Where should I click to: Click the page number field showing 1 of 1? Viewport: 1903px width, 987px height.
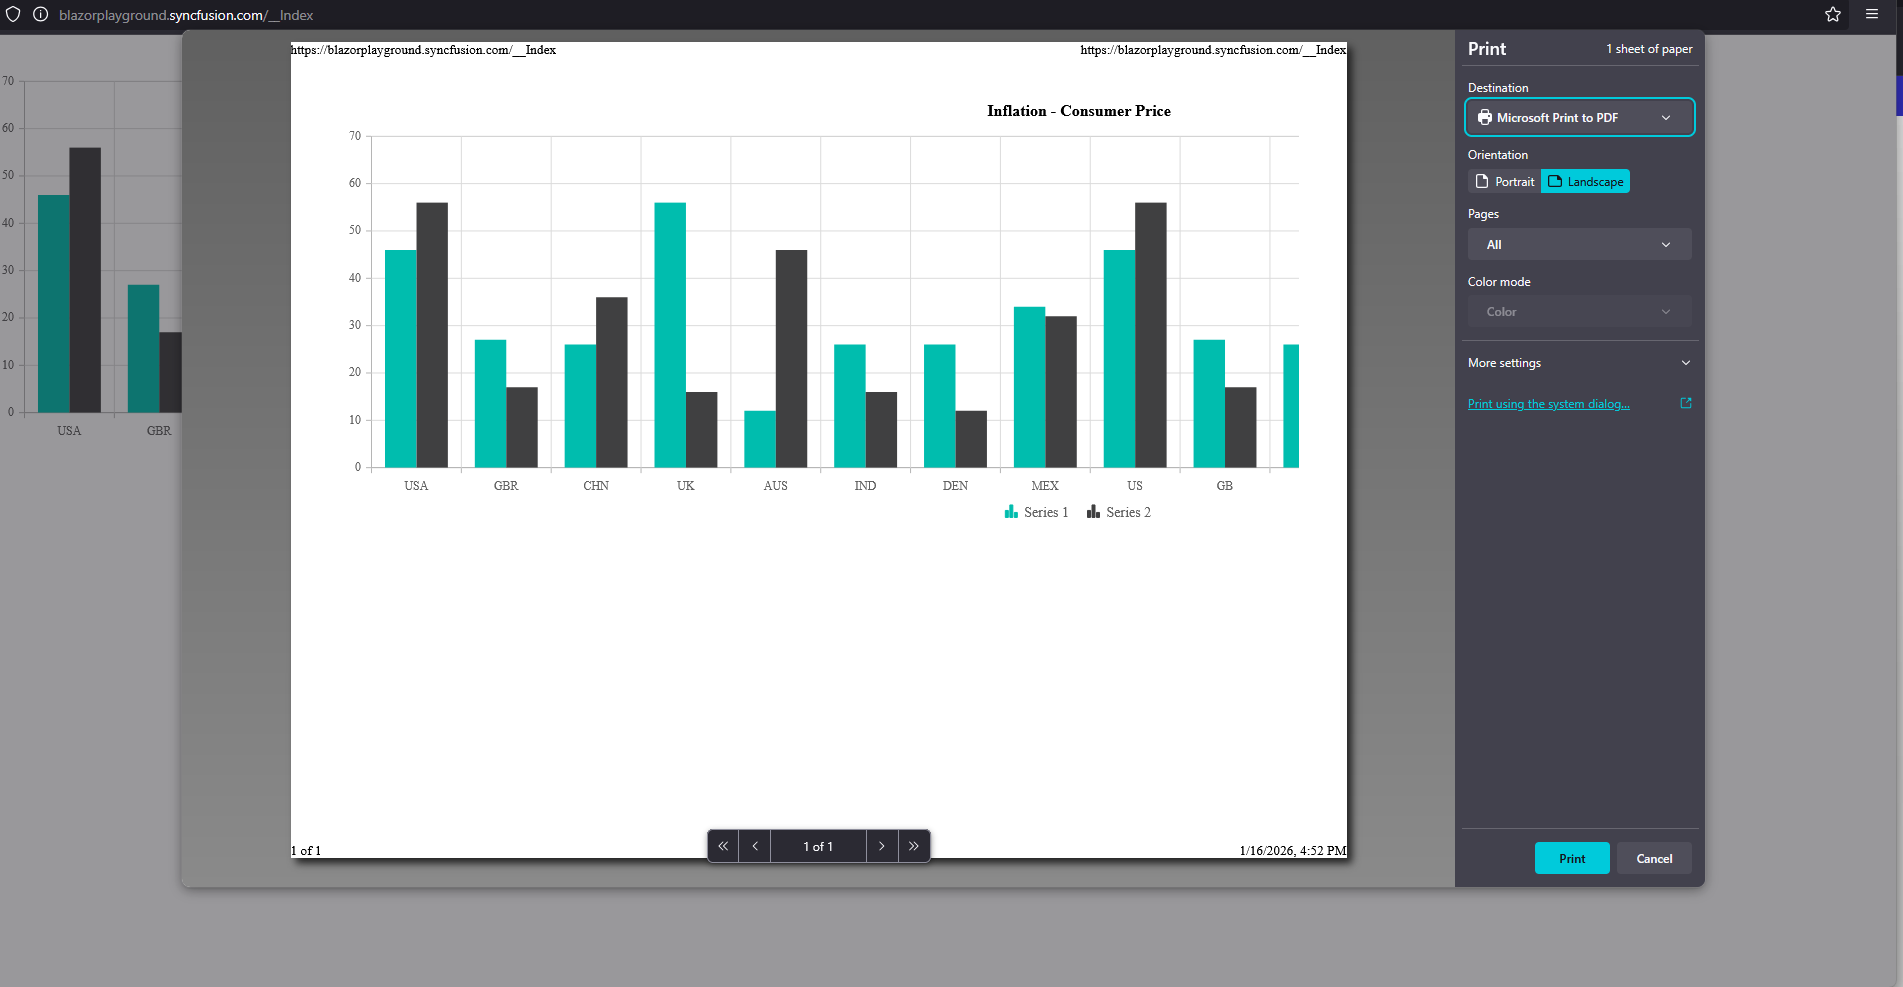[818, 846]
